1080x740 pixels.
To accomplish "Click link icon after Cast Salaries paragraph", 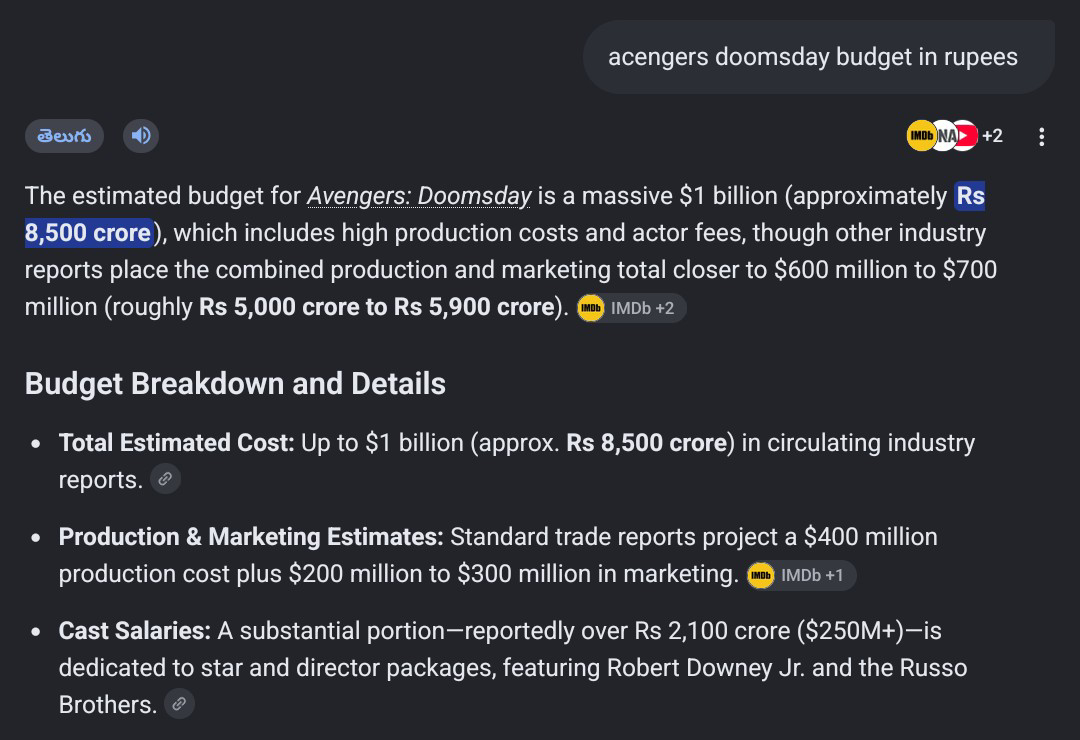I will click(179, 703).
